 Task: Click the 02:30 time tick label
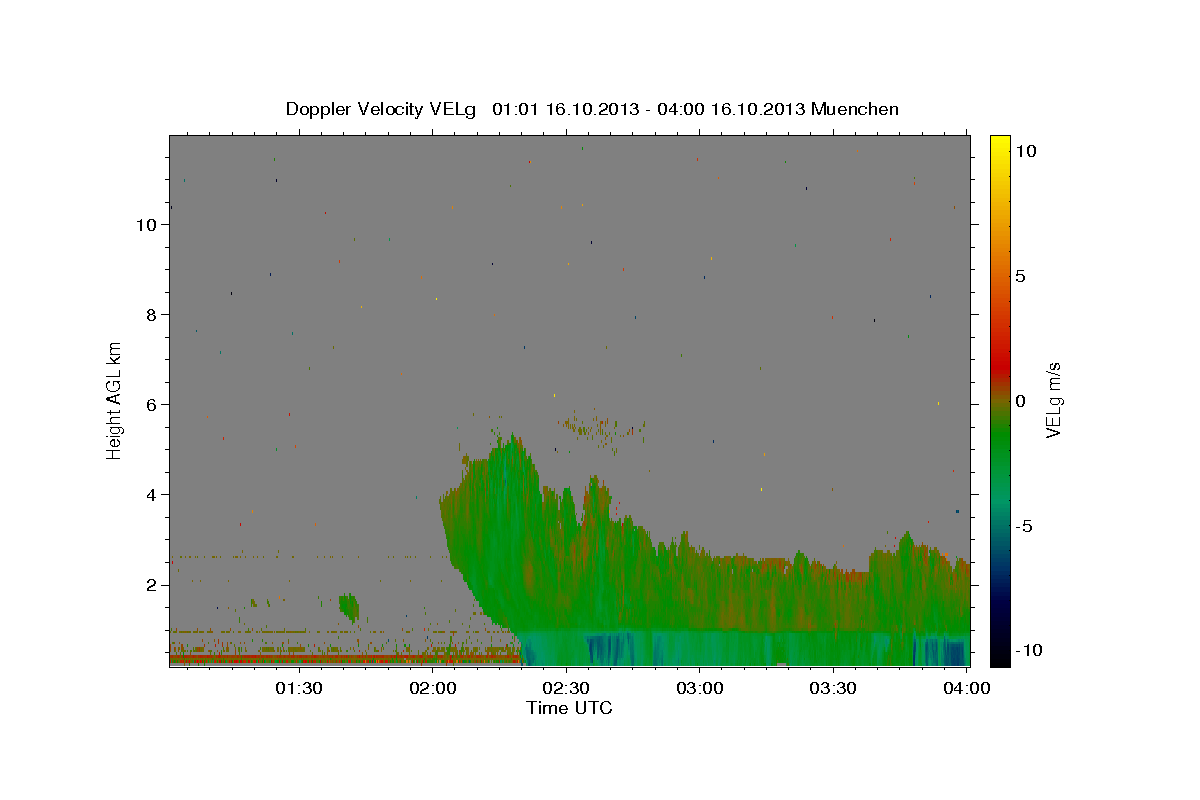click(x=567, y=688)
